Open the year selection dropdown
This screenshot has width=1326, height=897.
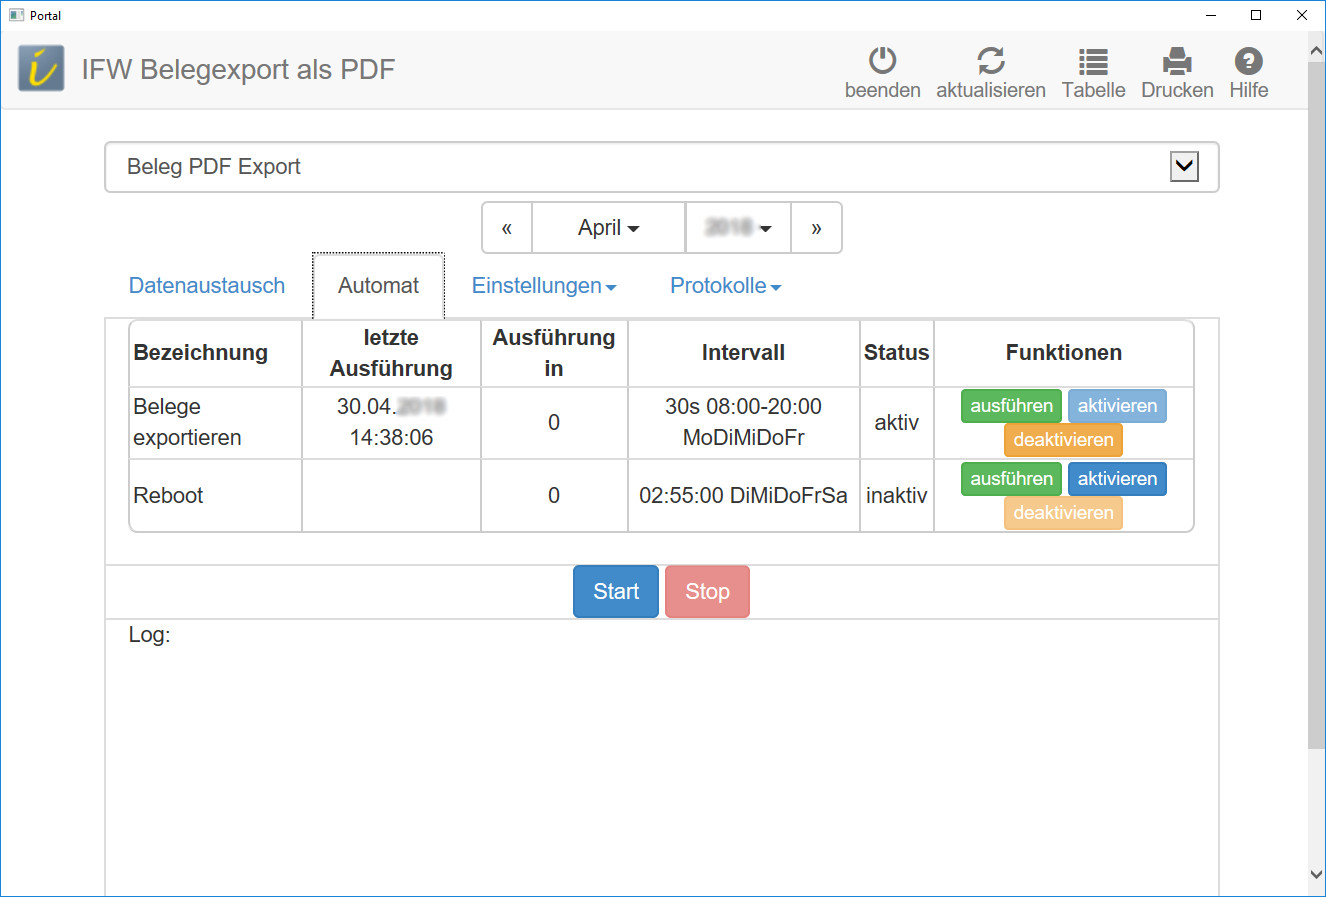pos(738,228)
